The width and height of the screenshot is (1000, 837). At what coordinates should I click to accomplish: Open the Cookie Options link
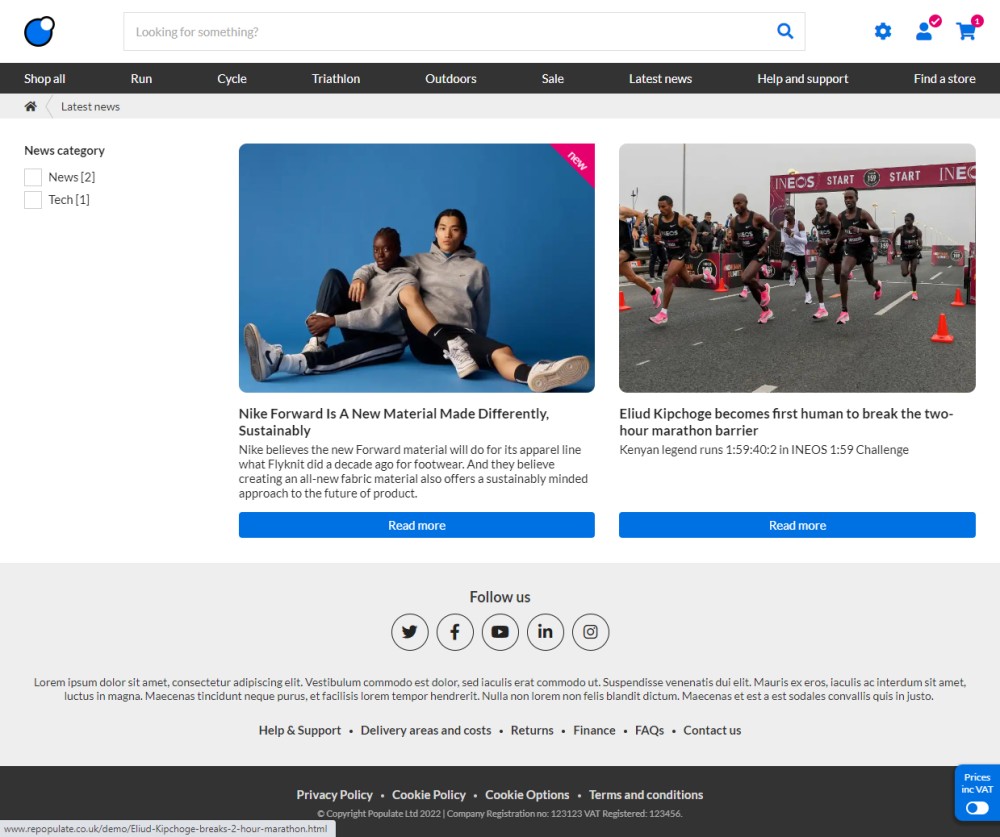click(x=527, y=794)
